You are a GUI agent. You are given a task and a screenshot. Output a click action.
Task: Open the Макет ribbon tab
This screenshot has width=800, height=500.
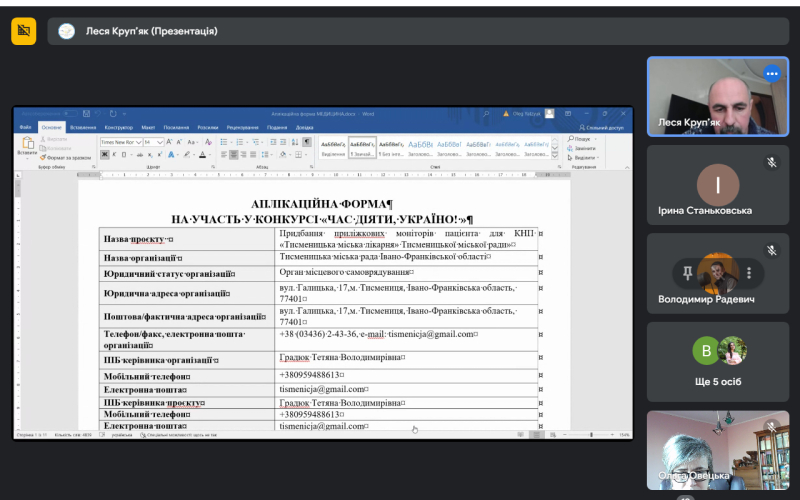148,128
